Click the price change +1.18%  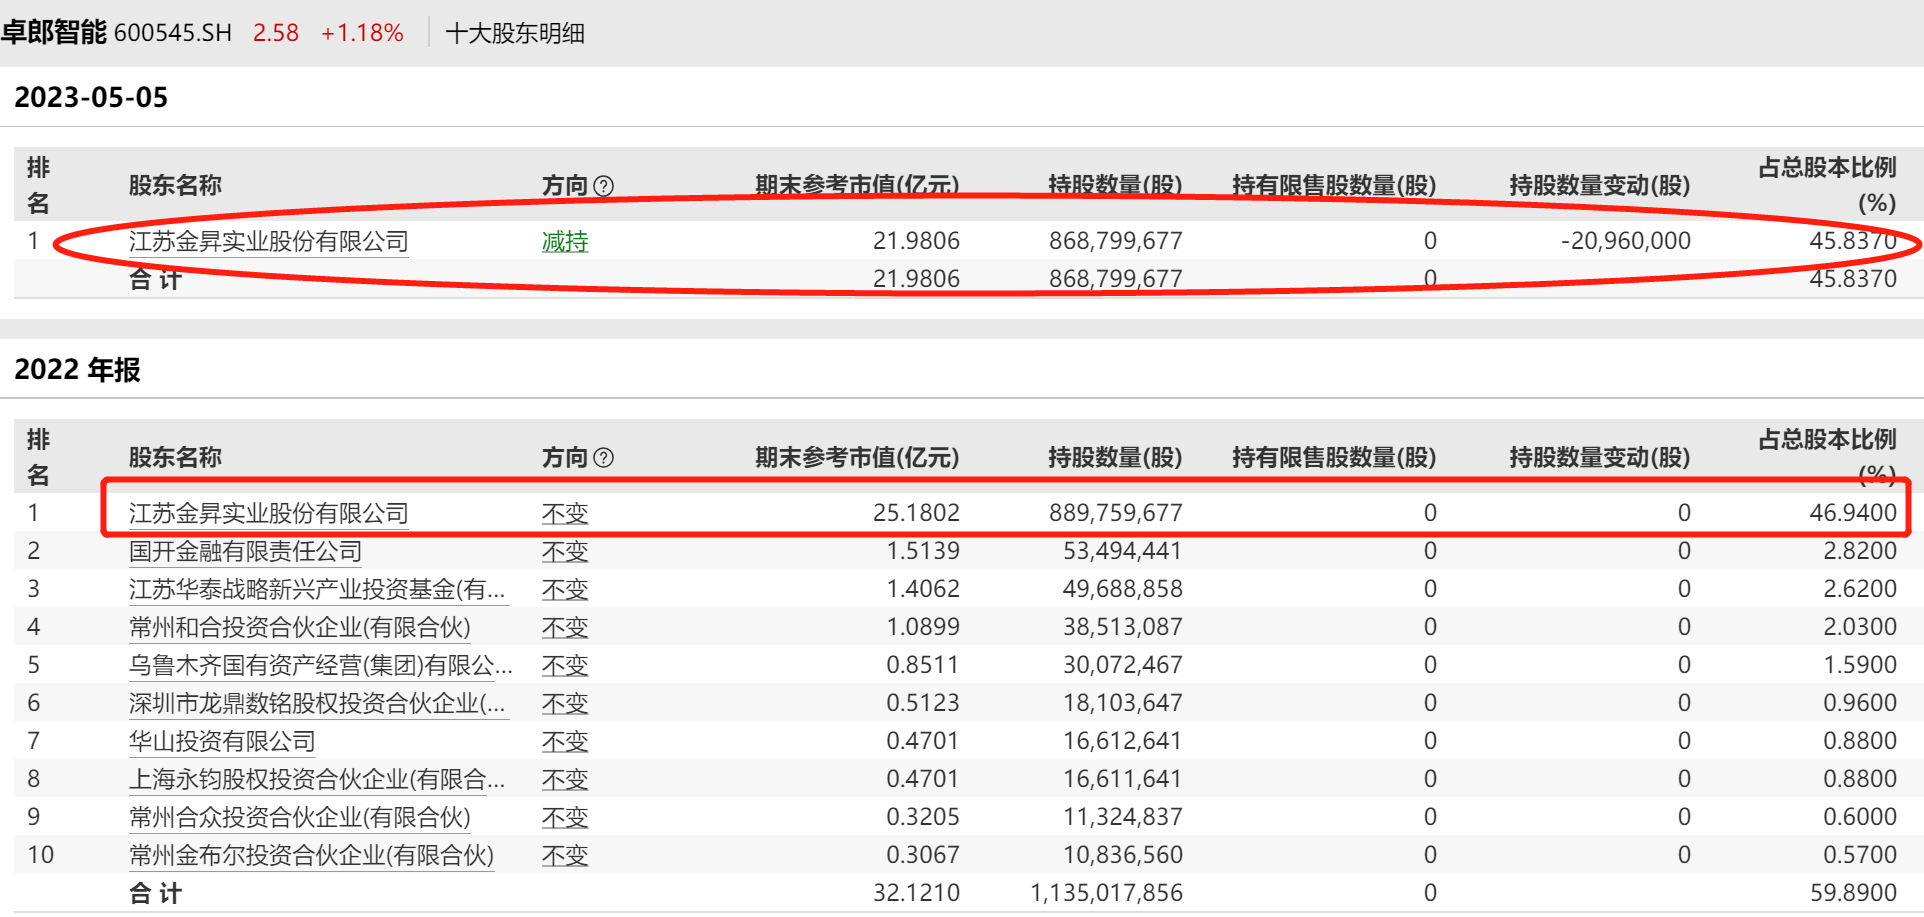point(362,33)
